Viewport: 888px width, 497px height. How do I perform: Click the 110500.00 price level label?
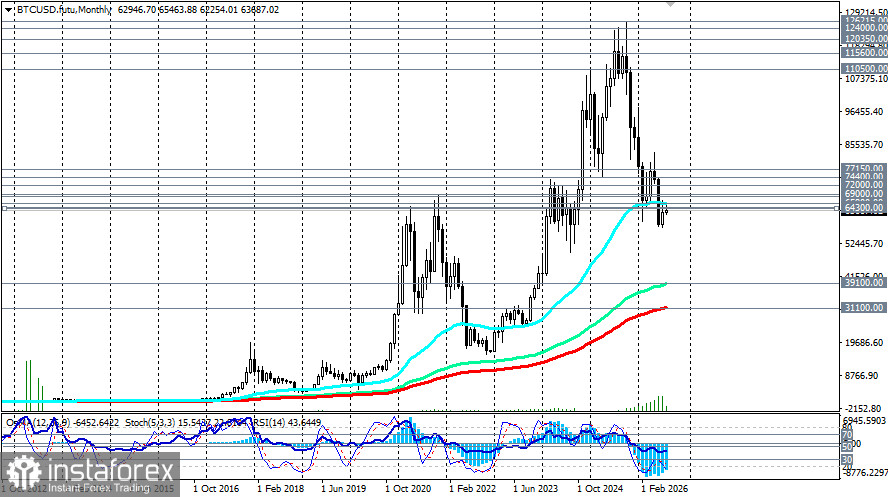click(865, 68)
